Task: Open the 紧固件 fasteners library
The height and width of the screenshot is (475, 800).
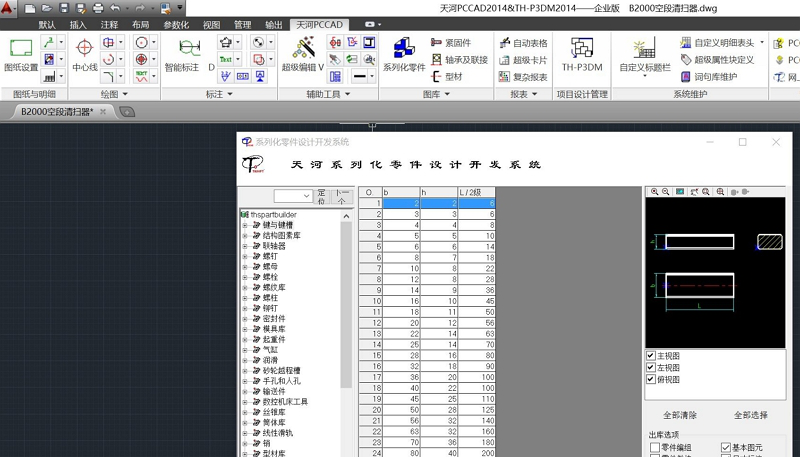Action: [x=451, y=43]
